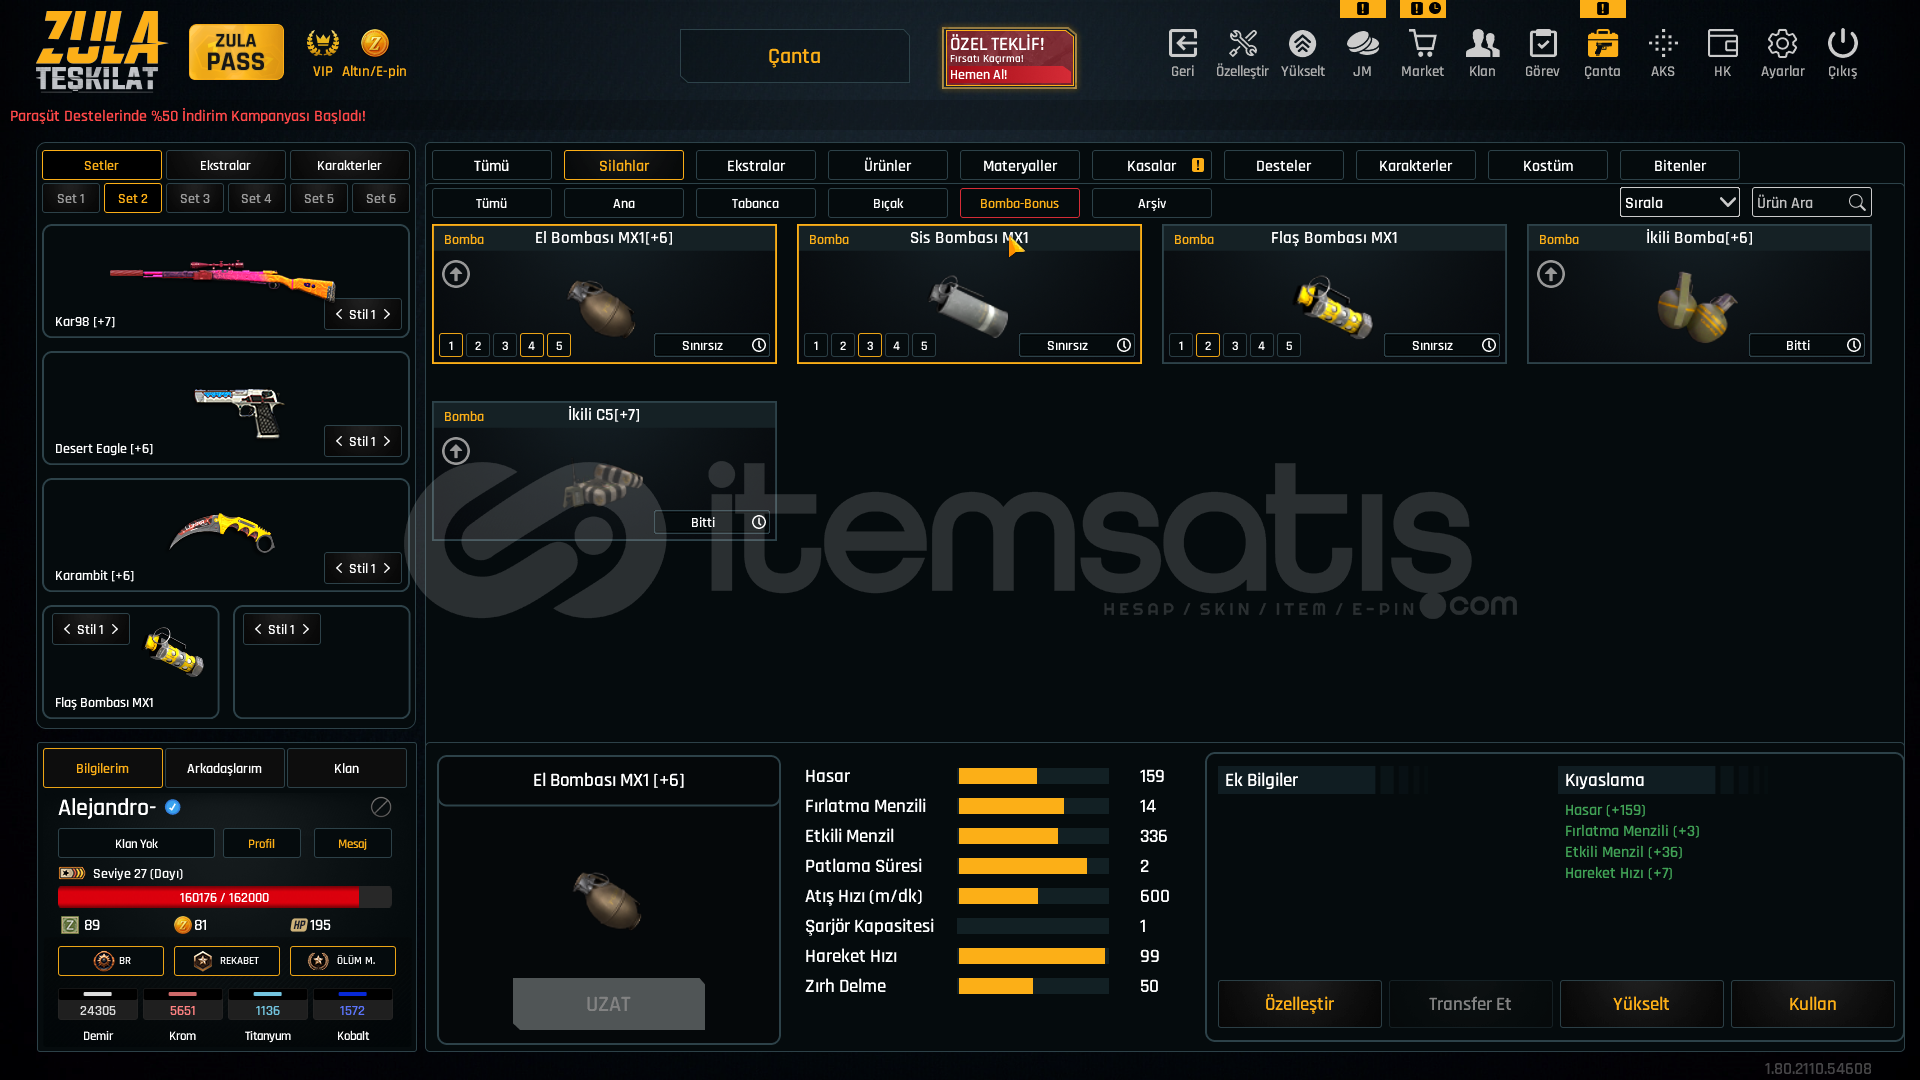Click previous style arrow for Karambit
Screen dimensions: 1920x1080
(339, 569)
